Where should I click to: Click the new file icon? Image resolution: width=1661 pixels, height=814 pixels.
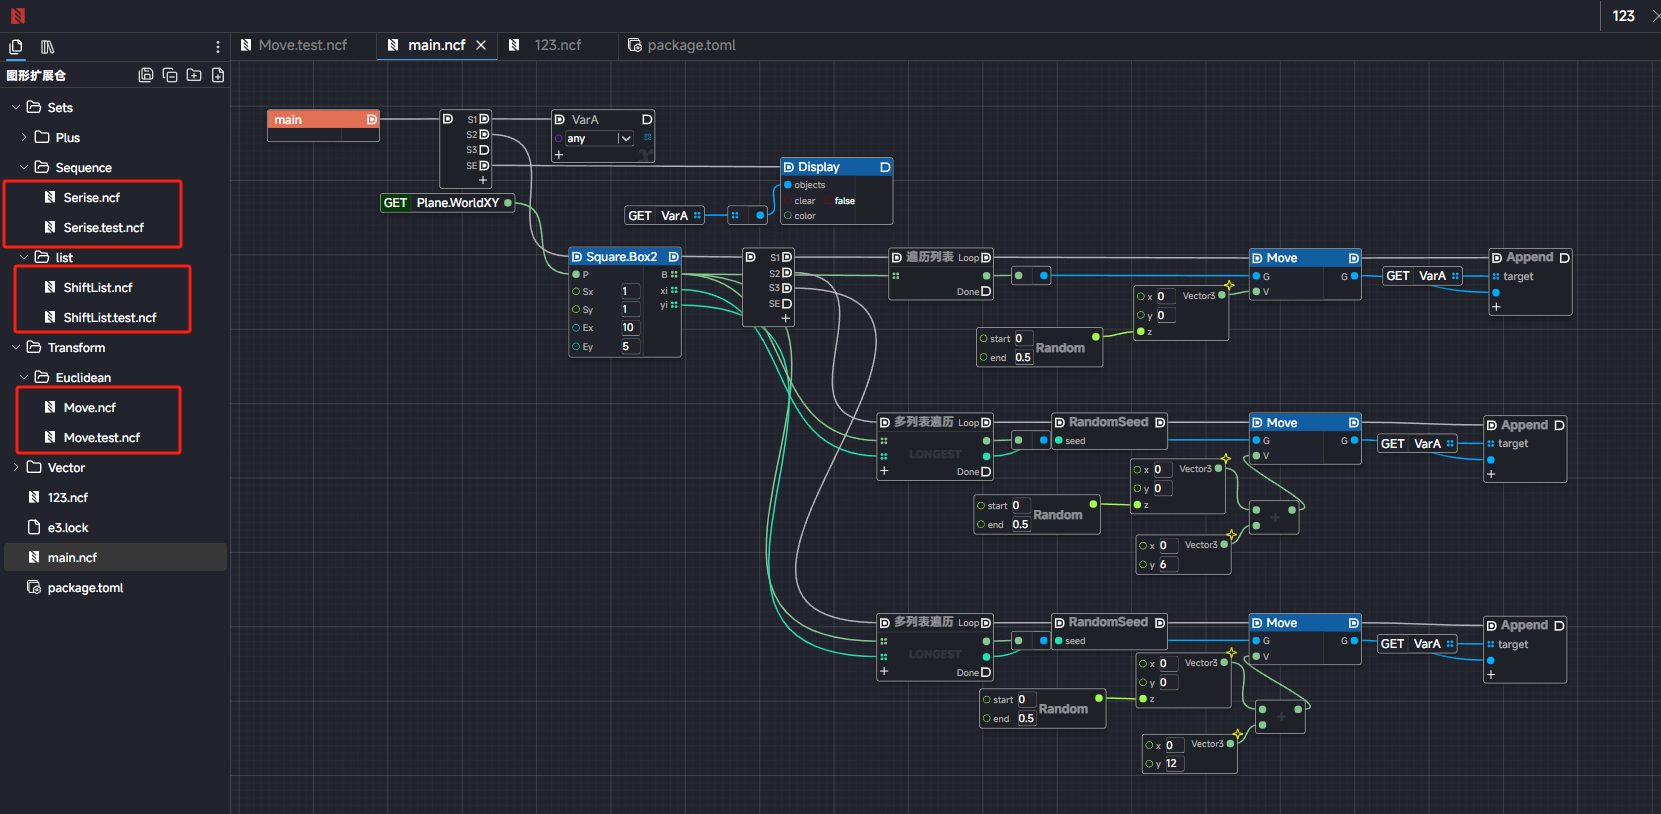218,75
